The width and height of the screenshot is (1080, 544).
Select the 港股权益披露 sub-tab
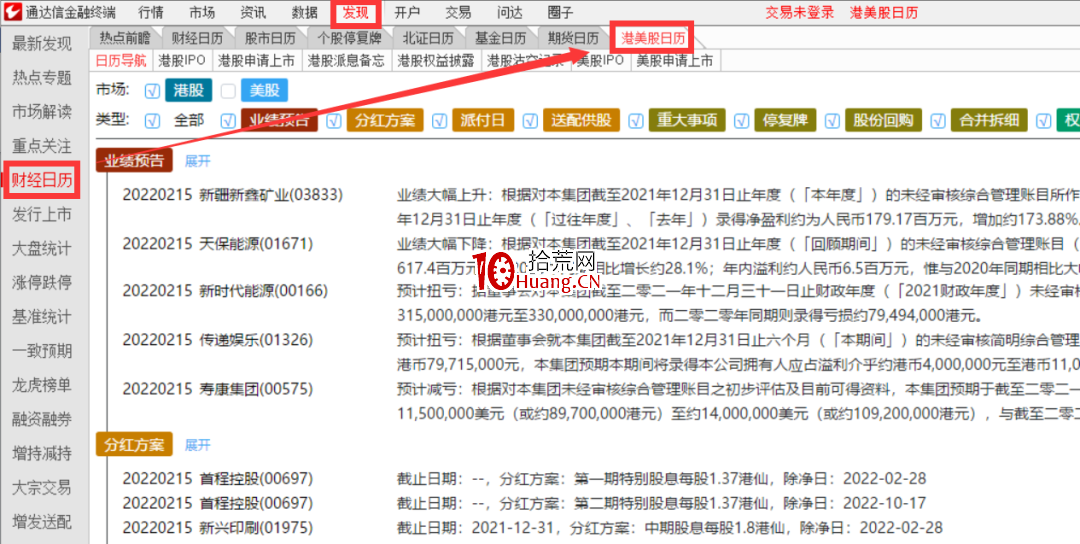[437, 61]
